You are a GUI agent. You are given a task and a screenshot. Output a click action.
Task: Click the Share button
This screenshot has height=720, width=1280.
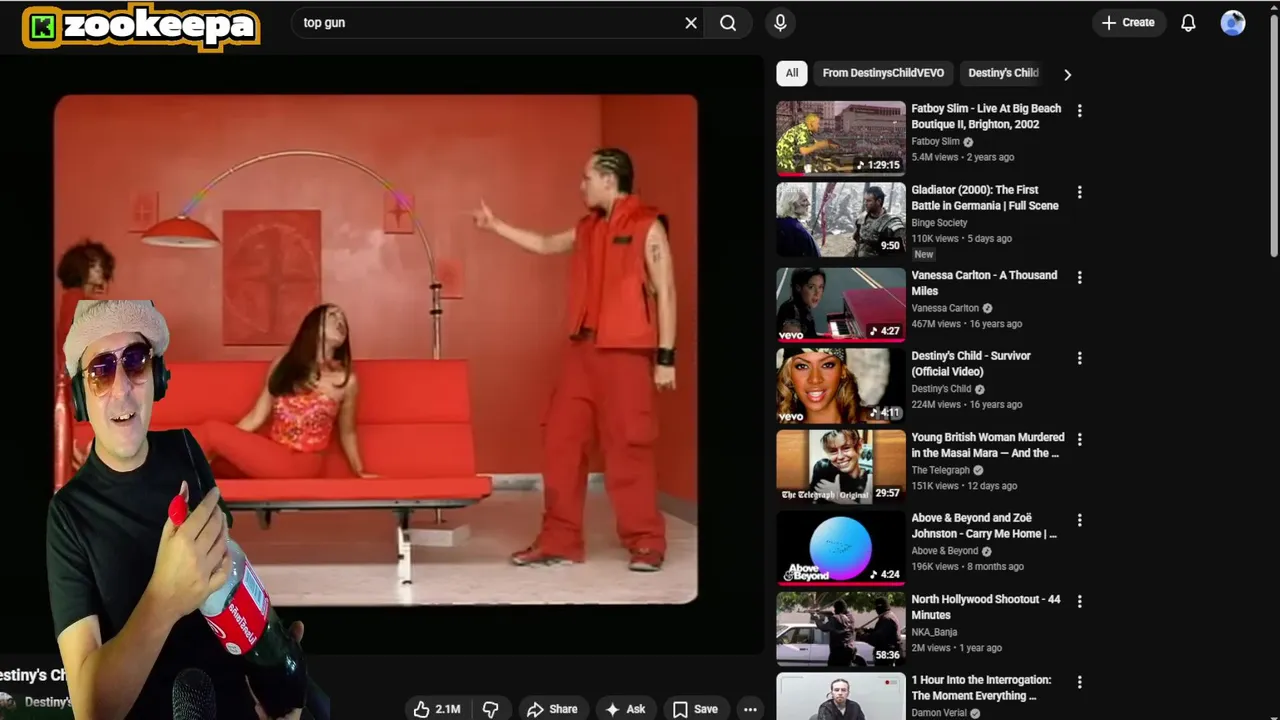[552, 709]
